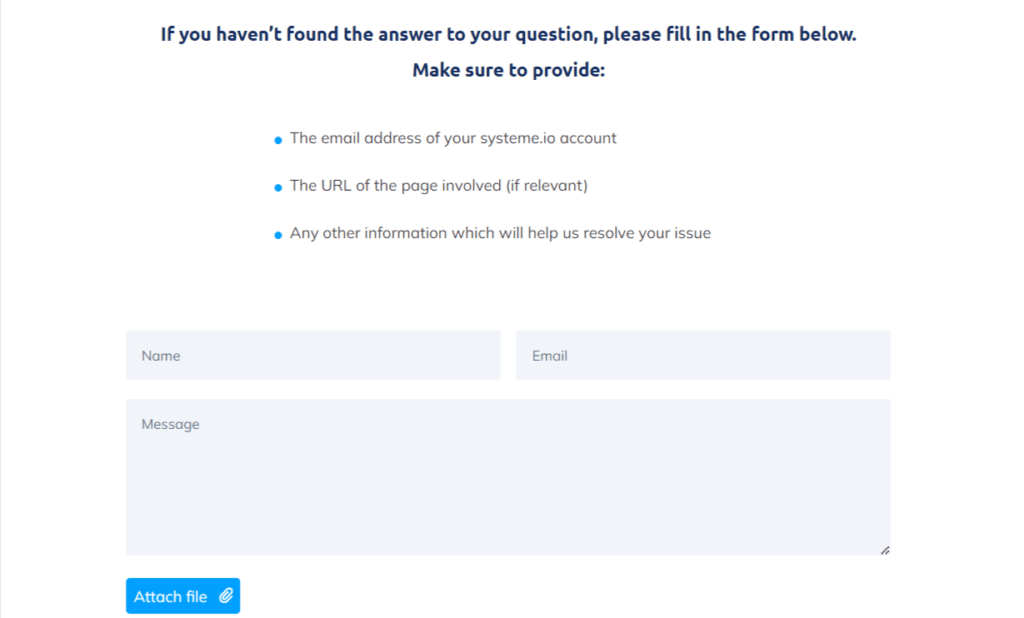Click the paperclip icon on Attach file
Image resolution: width=1024 pixels, height=618 pixels.
[226, 596]
